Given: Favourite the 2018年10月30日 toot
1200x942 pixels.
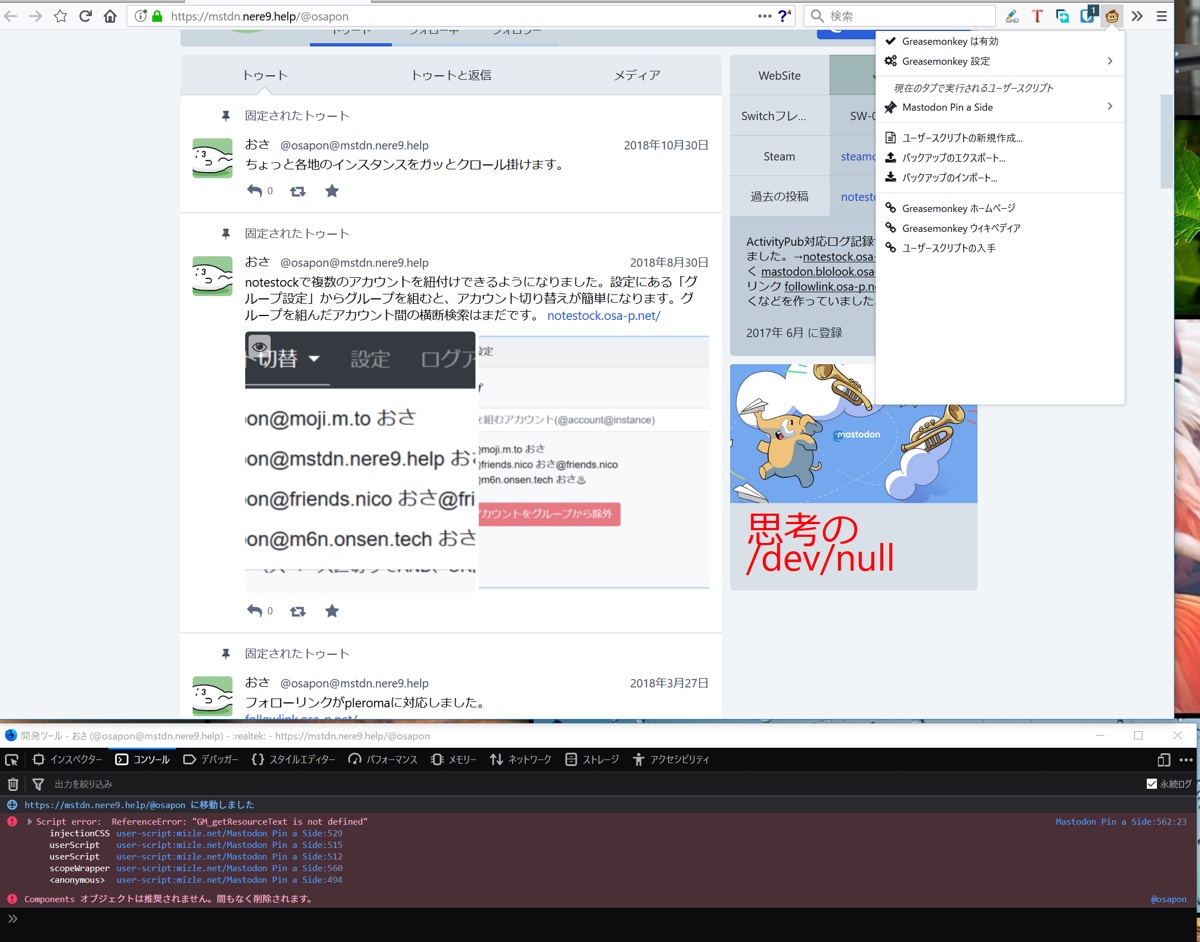Looking at the screenshot, I should tap(332, 191).
